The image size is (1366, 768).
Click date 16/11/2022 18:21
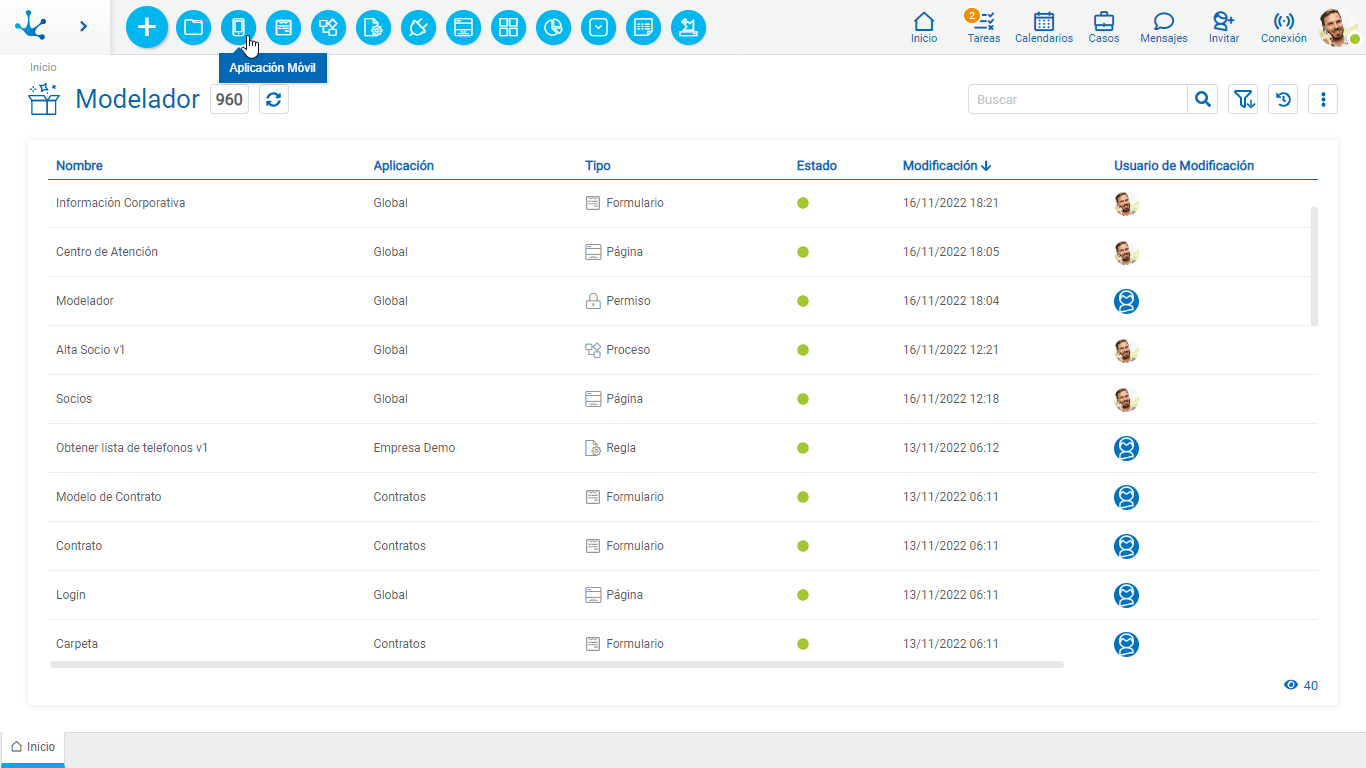(951, 203)
